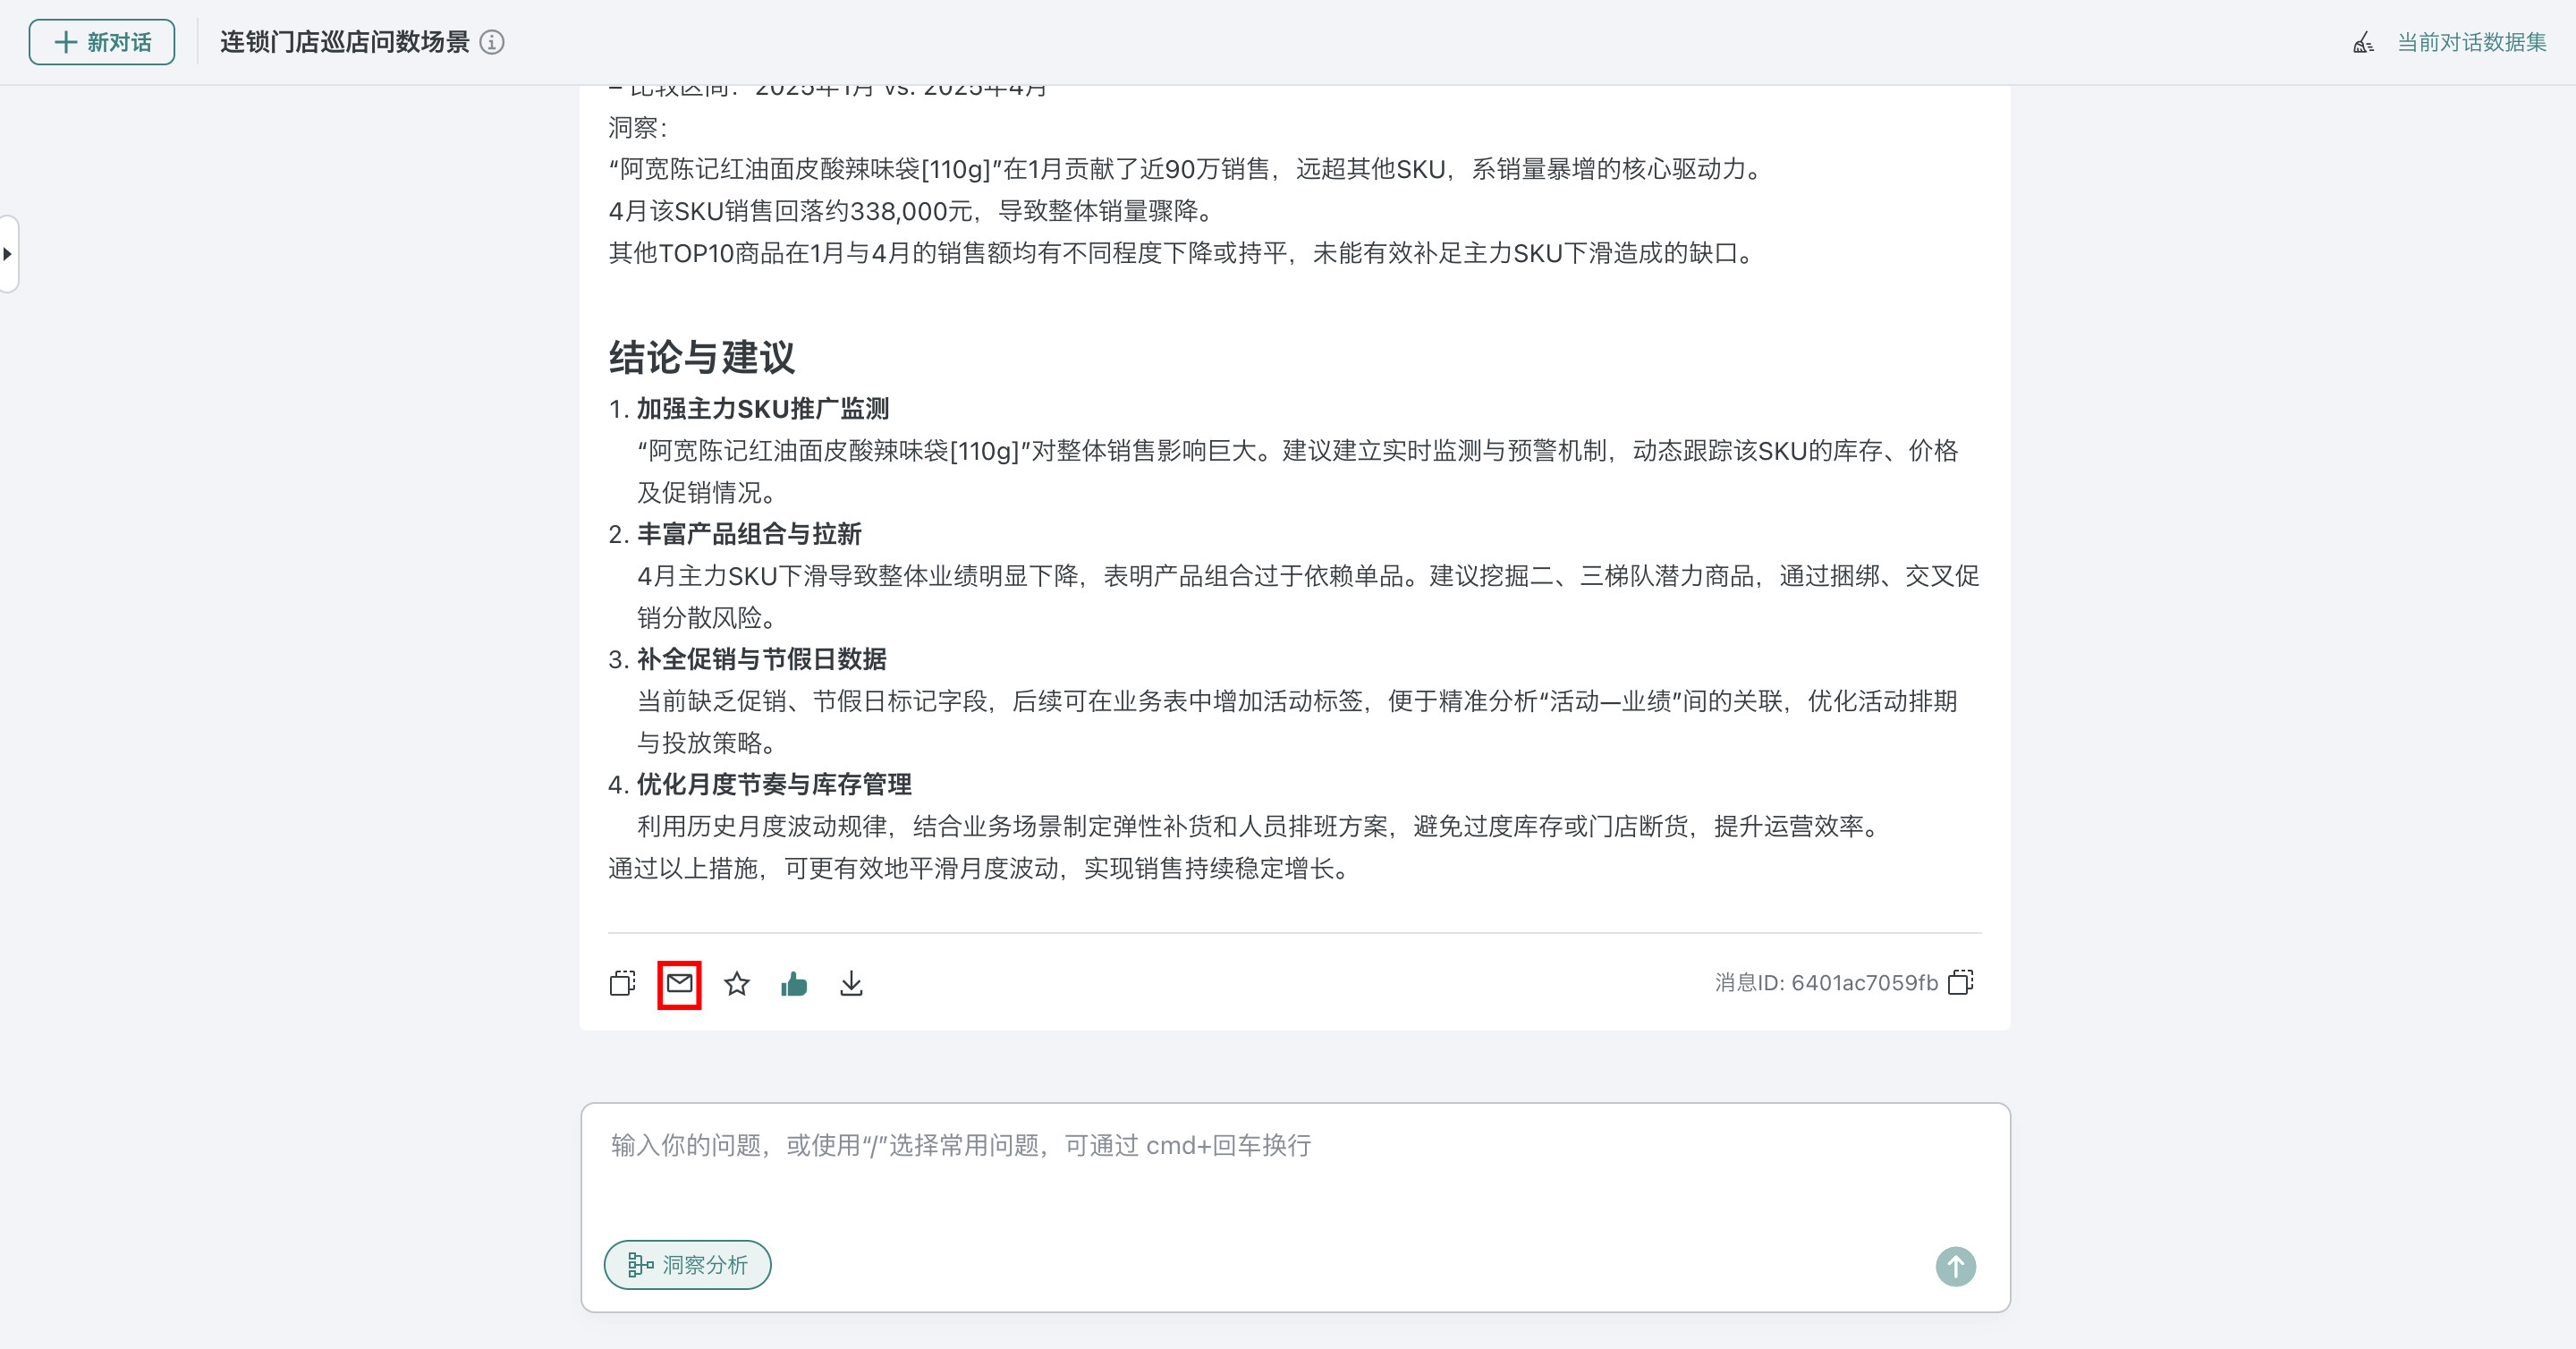The height and width of the screenshot is (1349, 2576).
Task: Copy the answer using the copy icon
Action: (x=622, y=984)
